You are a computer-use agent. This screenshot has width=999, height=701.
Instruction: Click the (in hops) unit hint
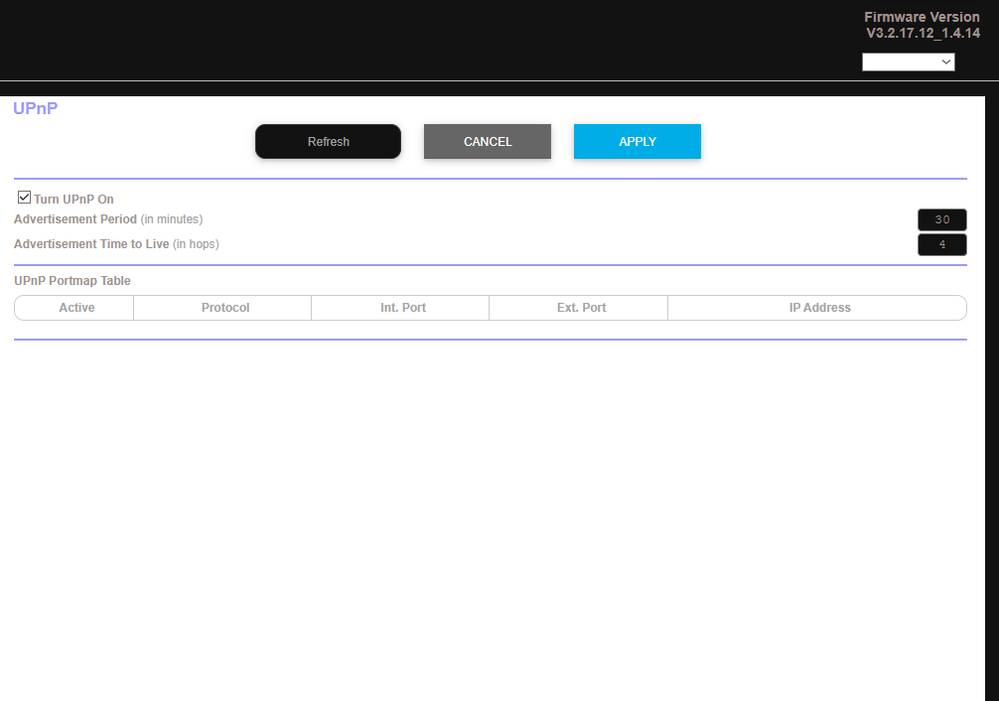pyautogui.click(x=196, y=244)
